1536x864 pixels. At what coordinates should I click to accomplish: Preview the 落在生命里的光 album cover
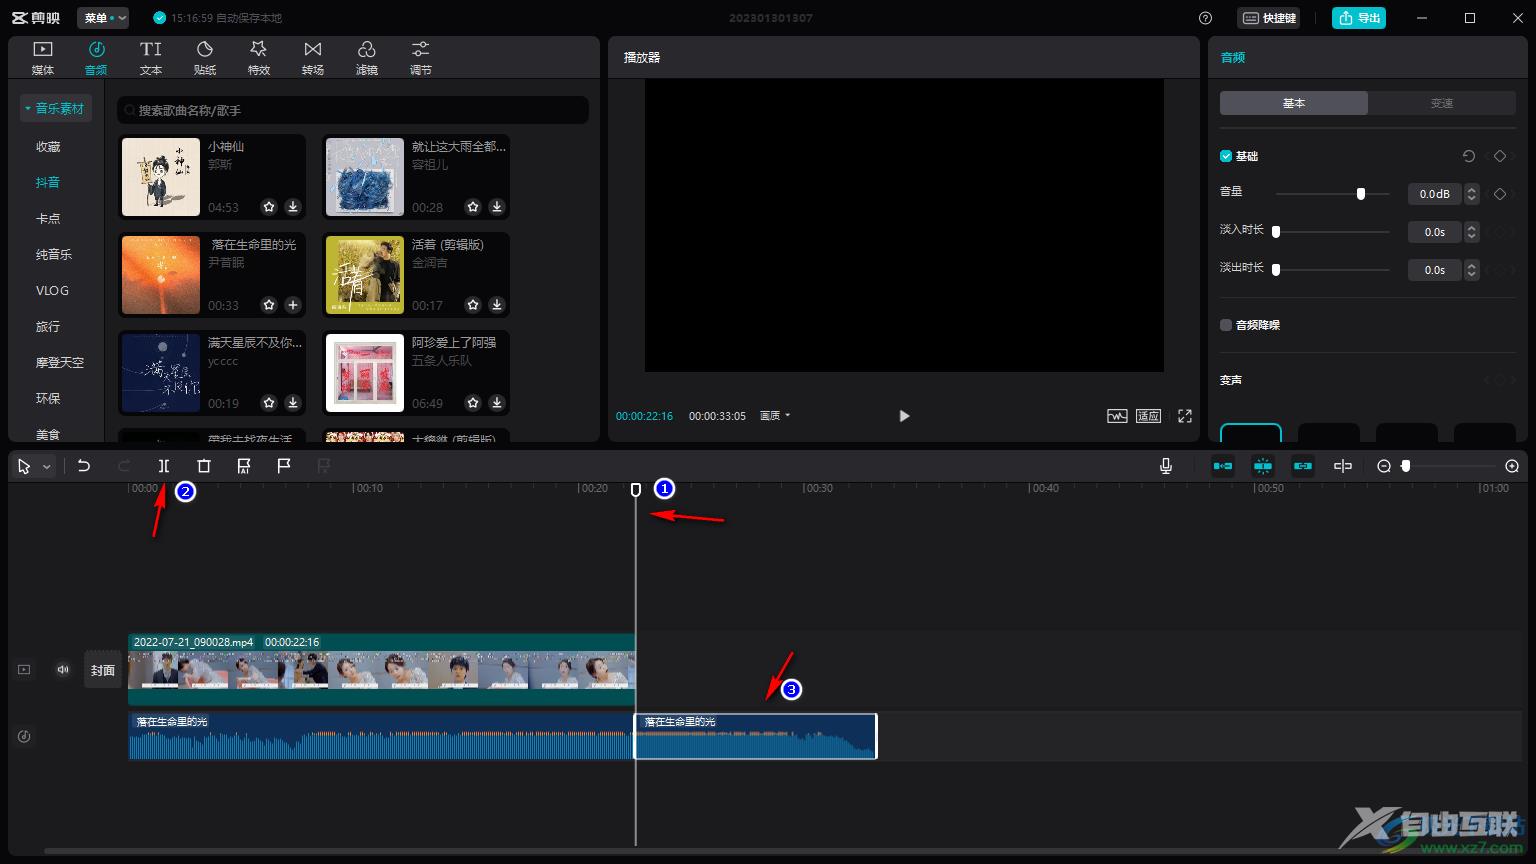[x=161, y=275]
